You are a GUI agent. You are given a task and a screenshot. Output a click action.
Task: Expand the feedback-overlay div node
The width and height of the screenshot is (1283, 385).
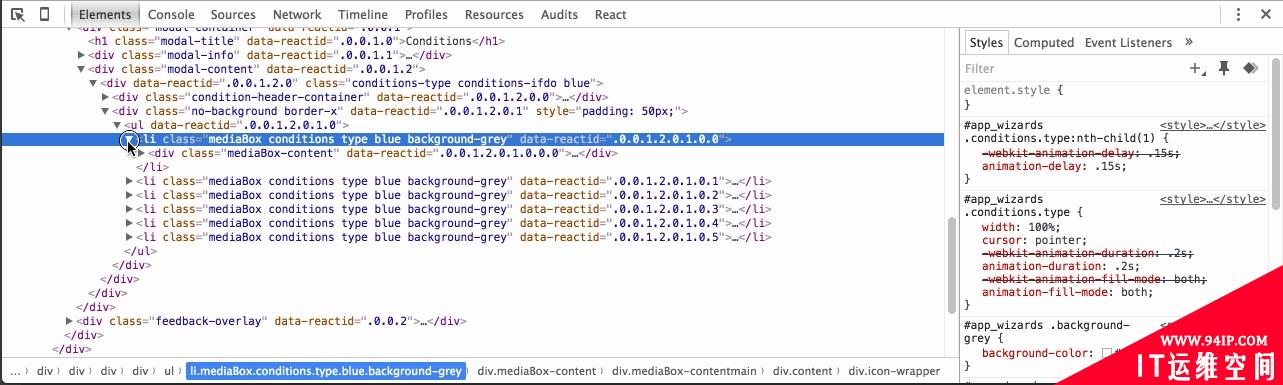click(x=69, y=321)
